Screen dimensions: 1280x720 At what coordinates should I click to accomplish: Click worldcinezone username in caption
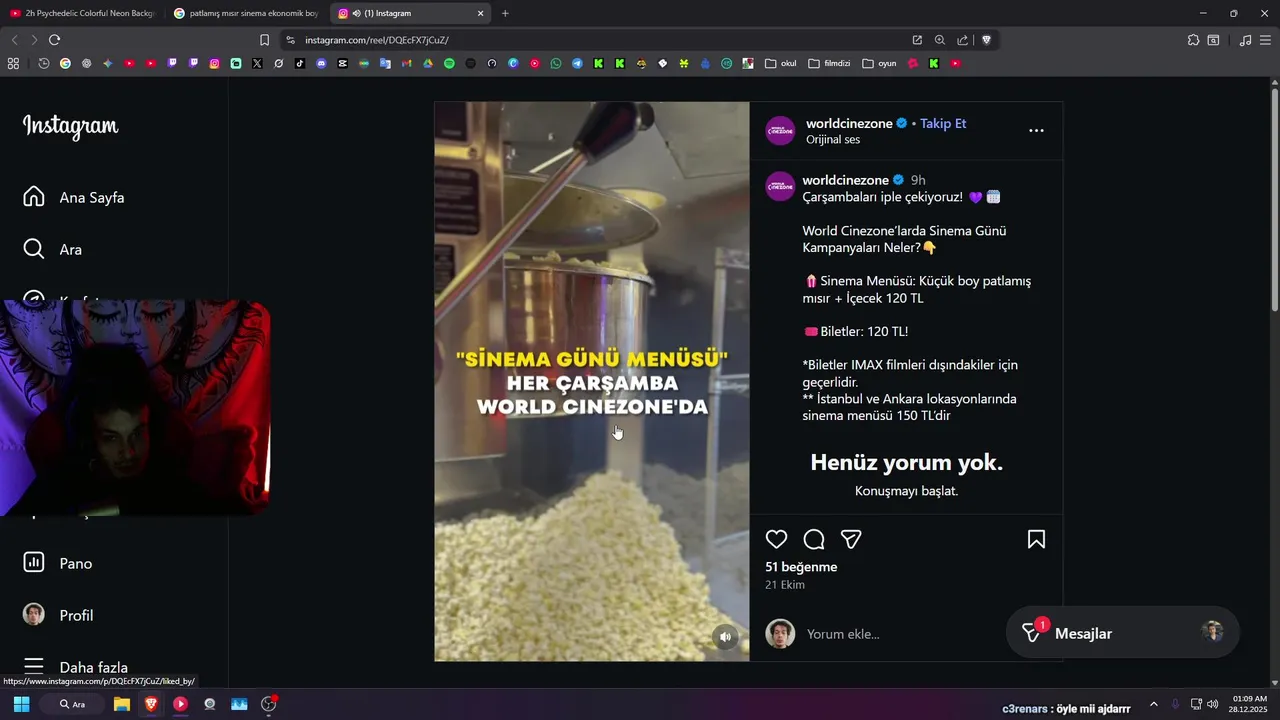click(845, 180)
